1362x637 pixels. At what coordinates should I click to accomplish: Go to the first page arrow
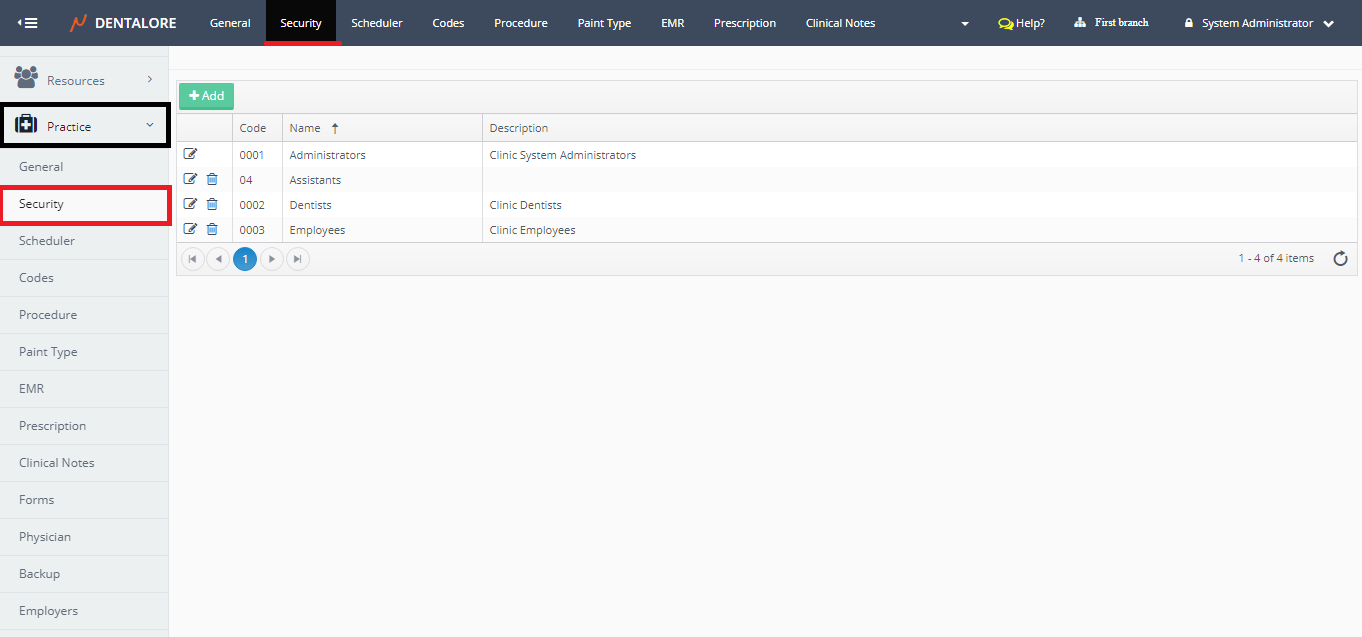[192, 259]
